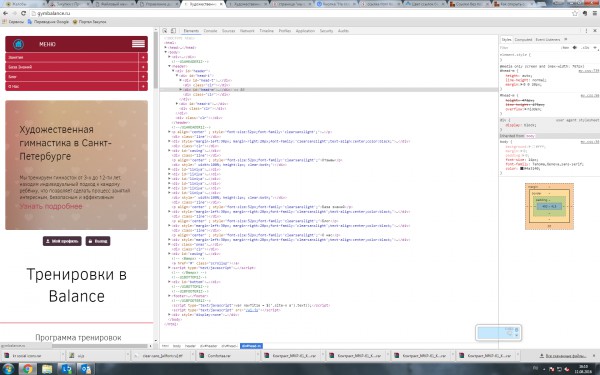This screenshot has height=375, width=600.
Task: Open Chrome from the Windows taskbar
Action: tap(27, 369)
